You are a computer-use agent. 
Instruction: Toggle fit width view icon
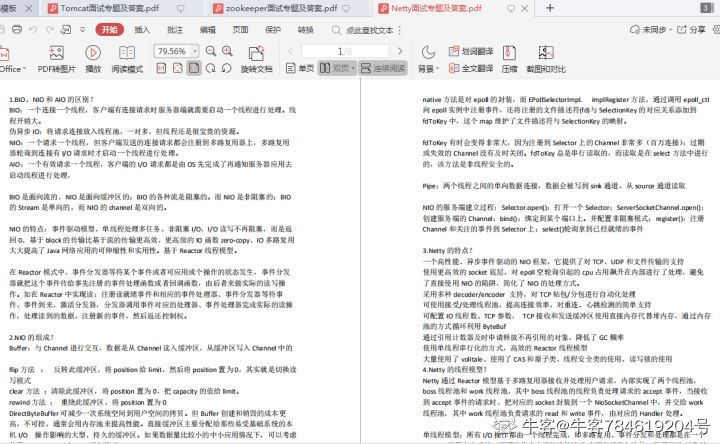click(x=194, y=68)
